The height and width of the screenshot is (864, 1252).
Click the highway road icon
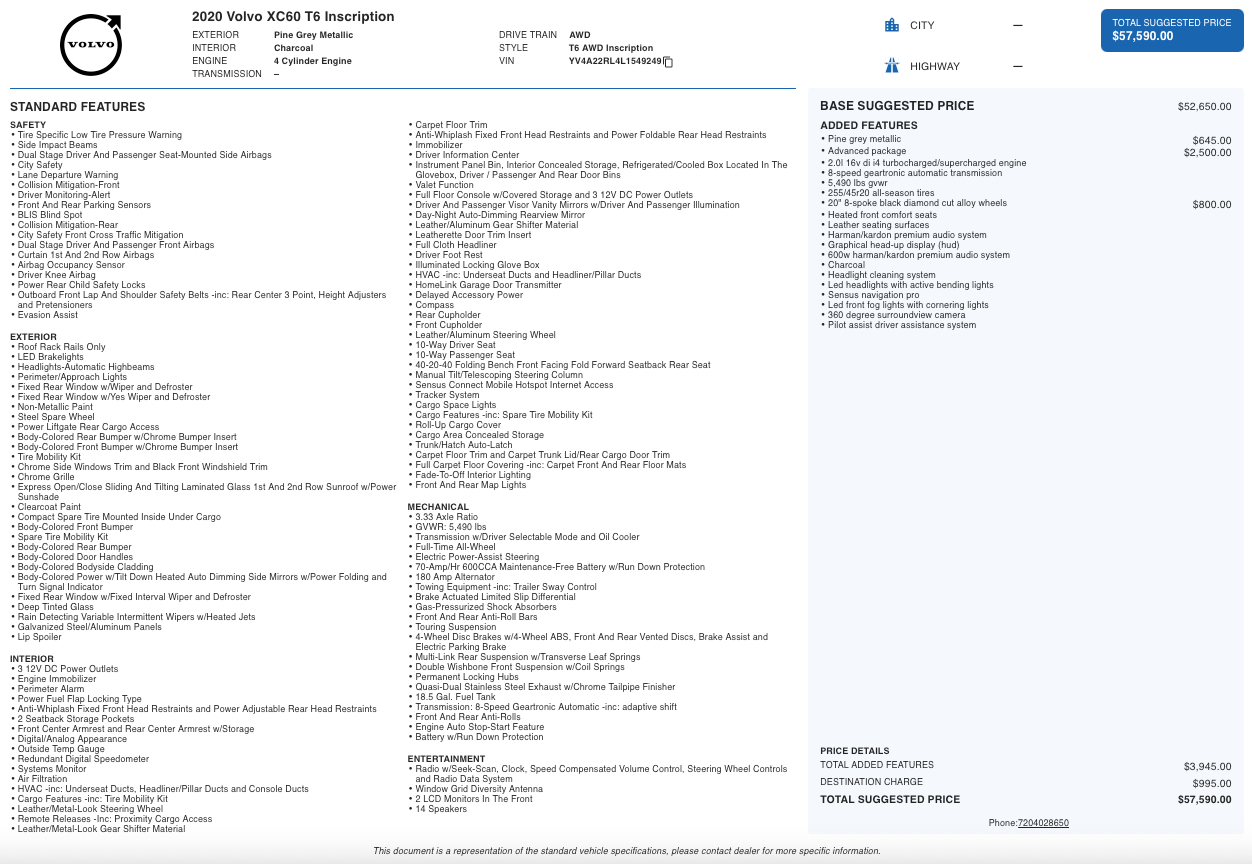892,66
